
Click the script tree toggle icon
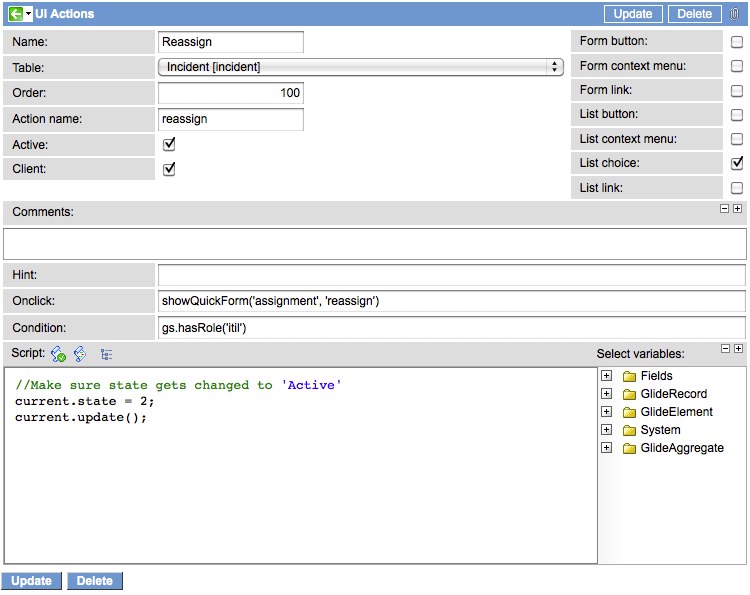click(x=106, y=354)
